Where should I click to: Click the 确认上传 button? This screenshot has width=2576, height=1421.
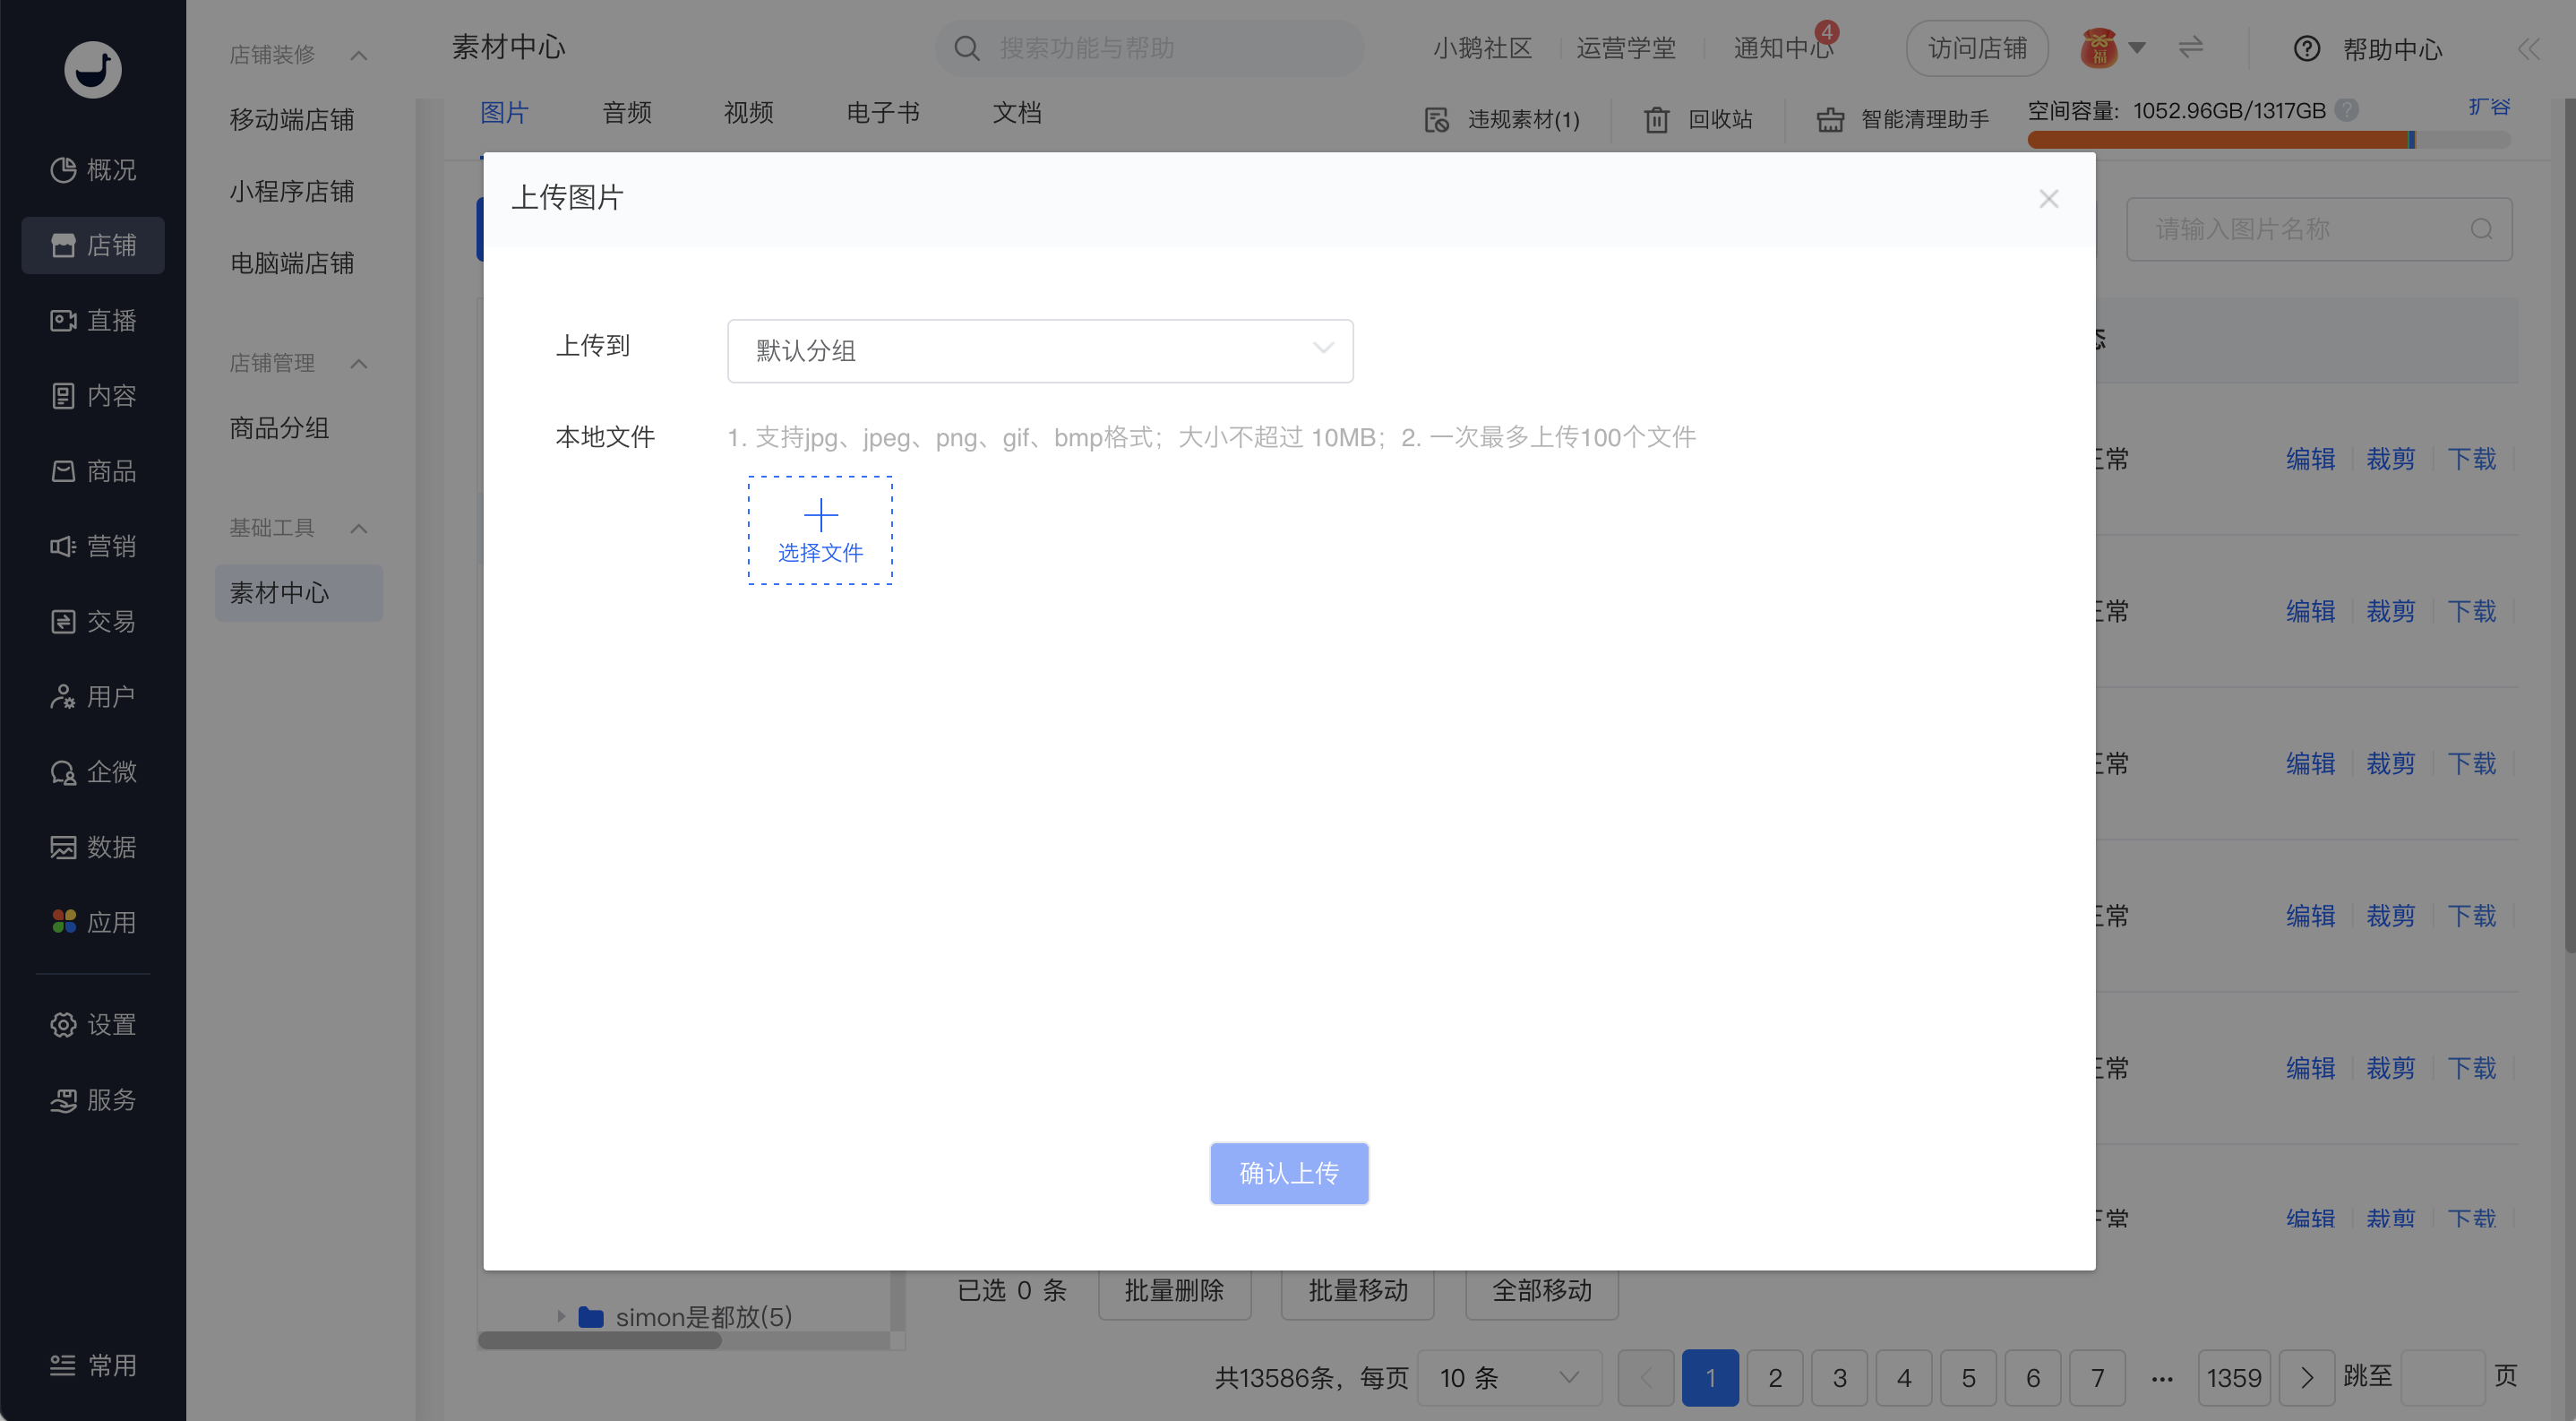1289,1173
